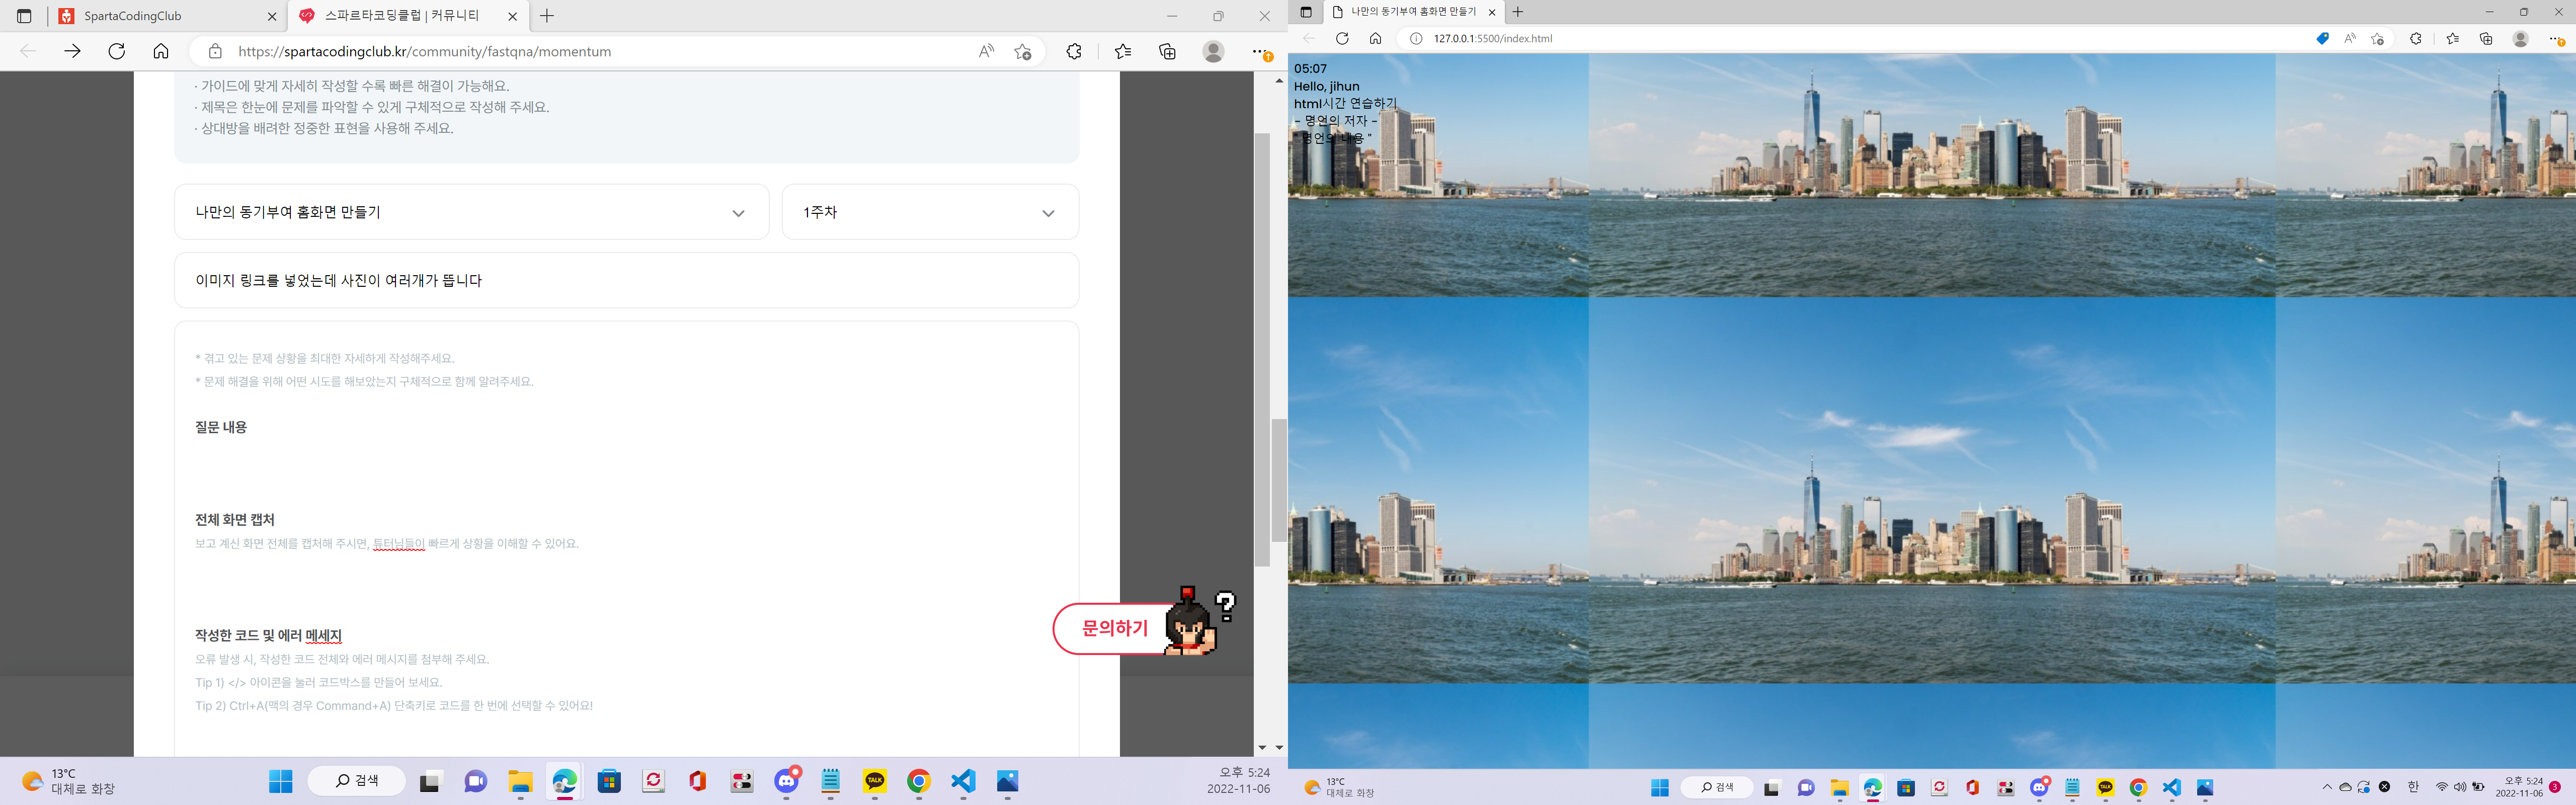Open a new tab in 127.0.0.1 window
2576x805 pixels.
point(1518,12)
